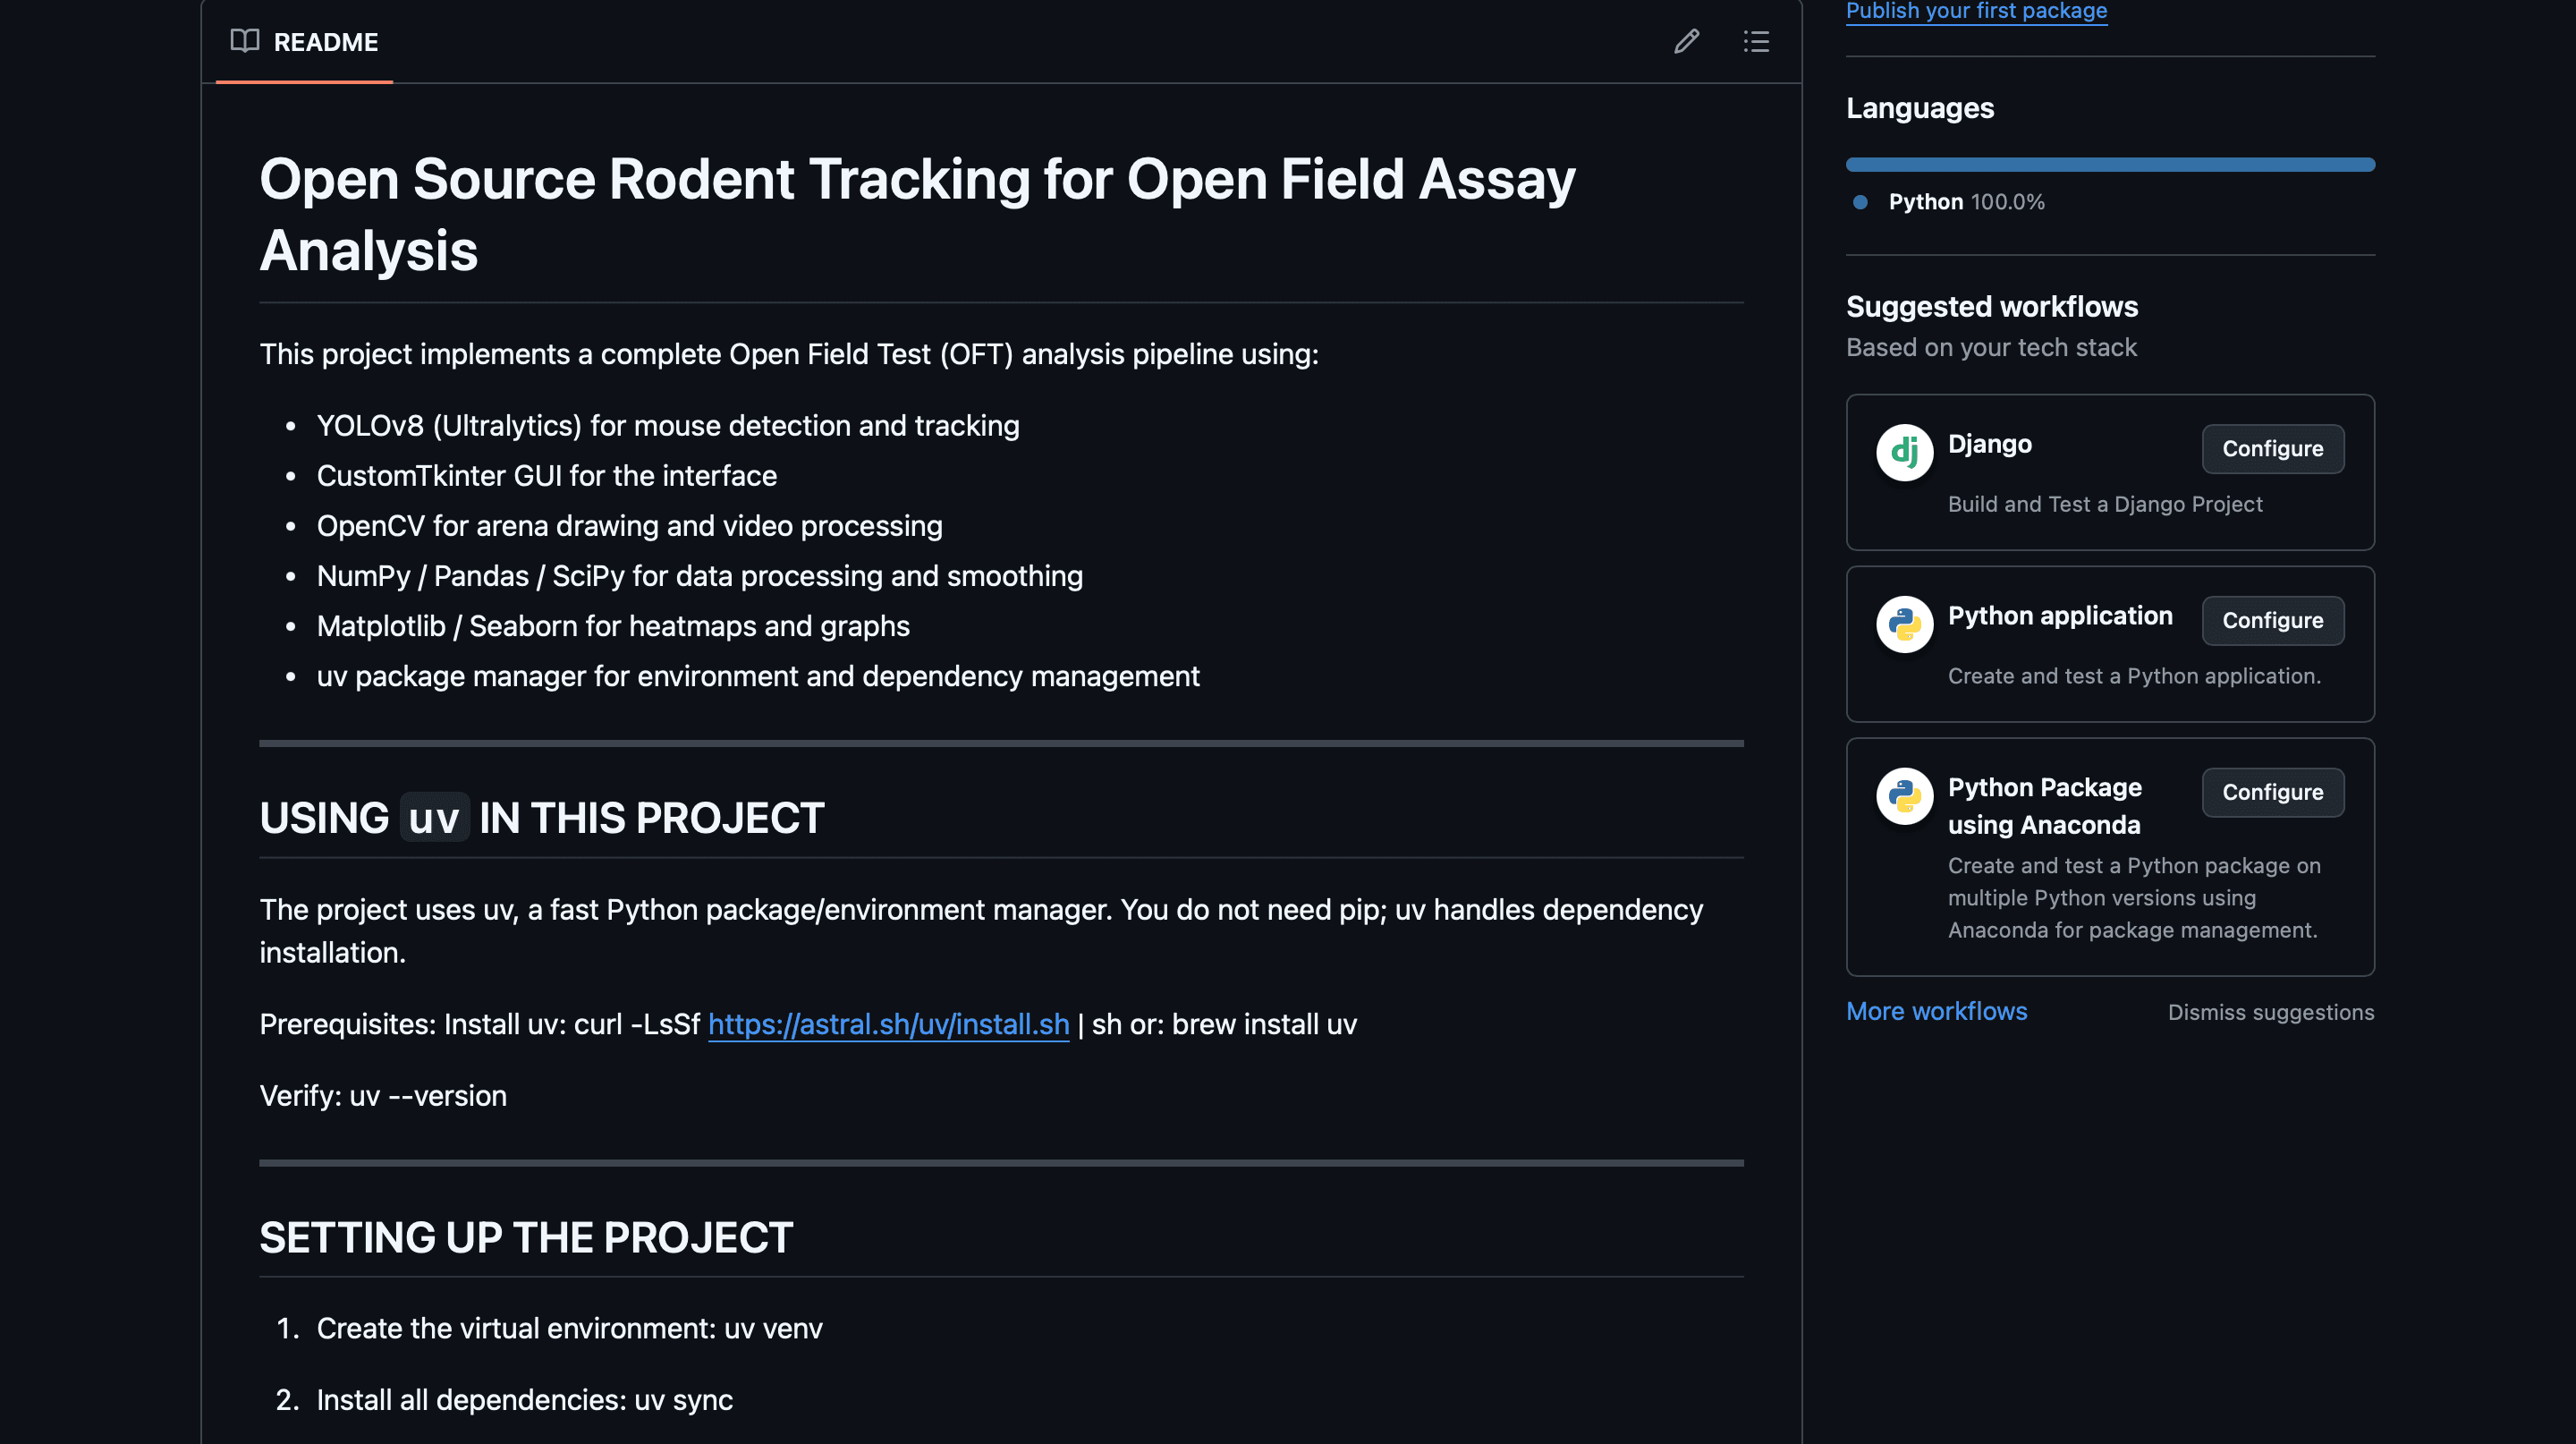Screen dimensions: 2576x1444
Task: Click the blue Python language indicator dot
Action: 1859,202
